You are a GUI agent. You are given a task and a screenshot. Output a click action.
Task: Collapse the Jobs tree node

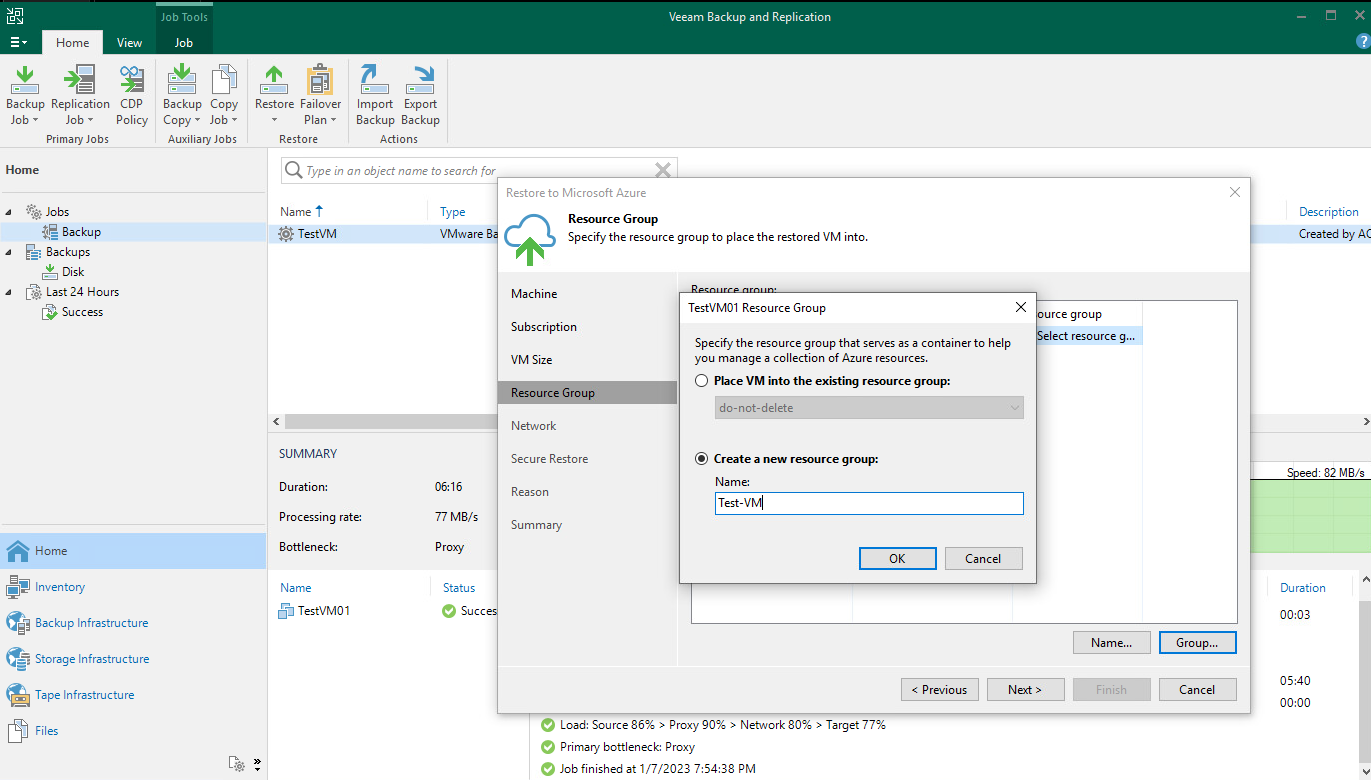(x=10, y=212)
